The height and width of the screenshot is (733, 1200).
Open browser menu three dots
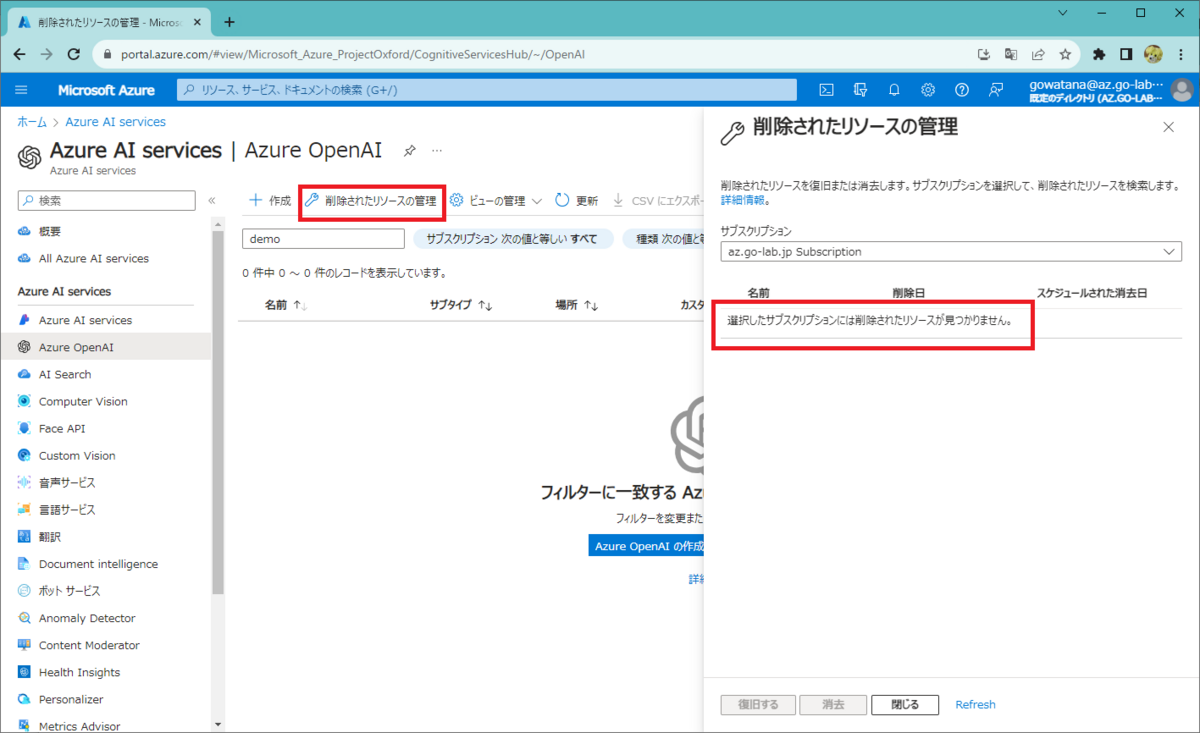1182,54
